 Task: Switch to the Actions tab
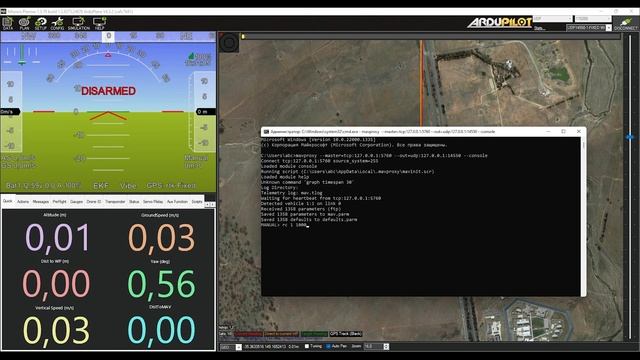(x=23, y=202)
